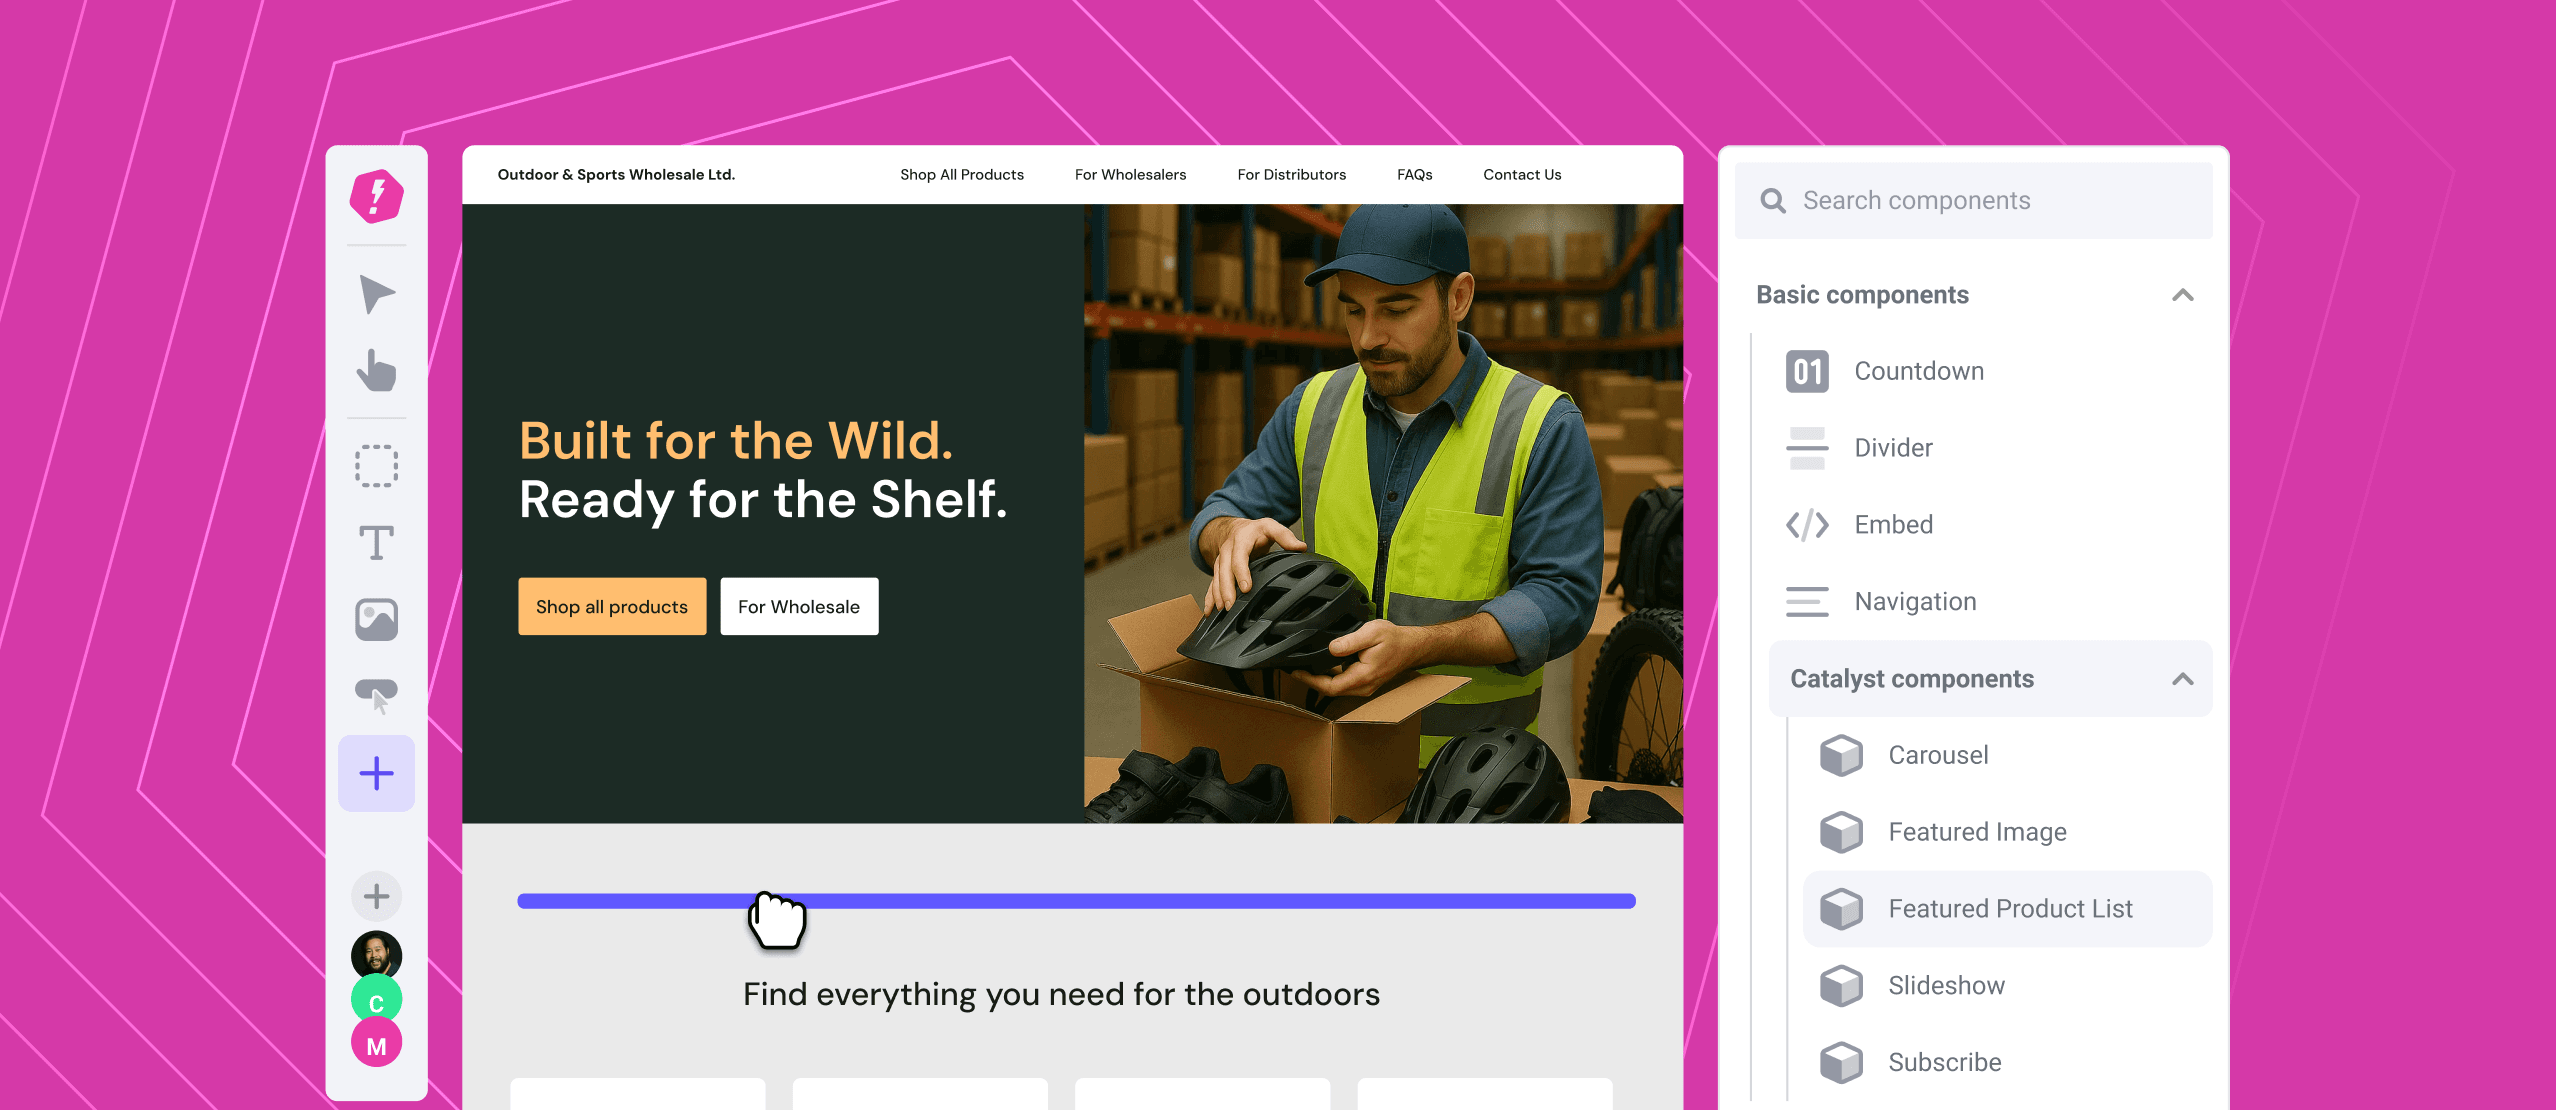Select the Text tool

click(377, 542)
